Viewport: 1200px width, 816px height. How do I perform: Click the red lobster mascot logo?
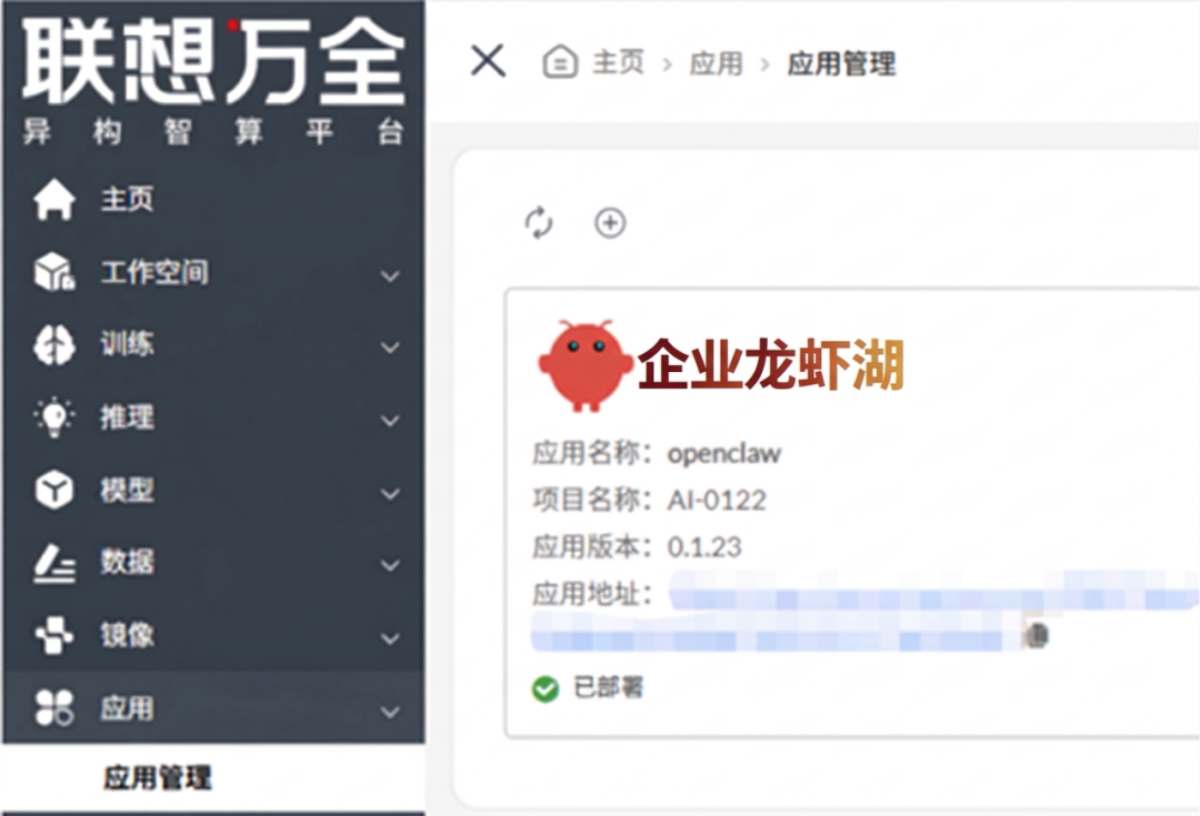(583, 366)
